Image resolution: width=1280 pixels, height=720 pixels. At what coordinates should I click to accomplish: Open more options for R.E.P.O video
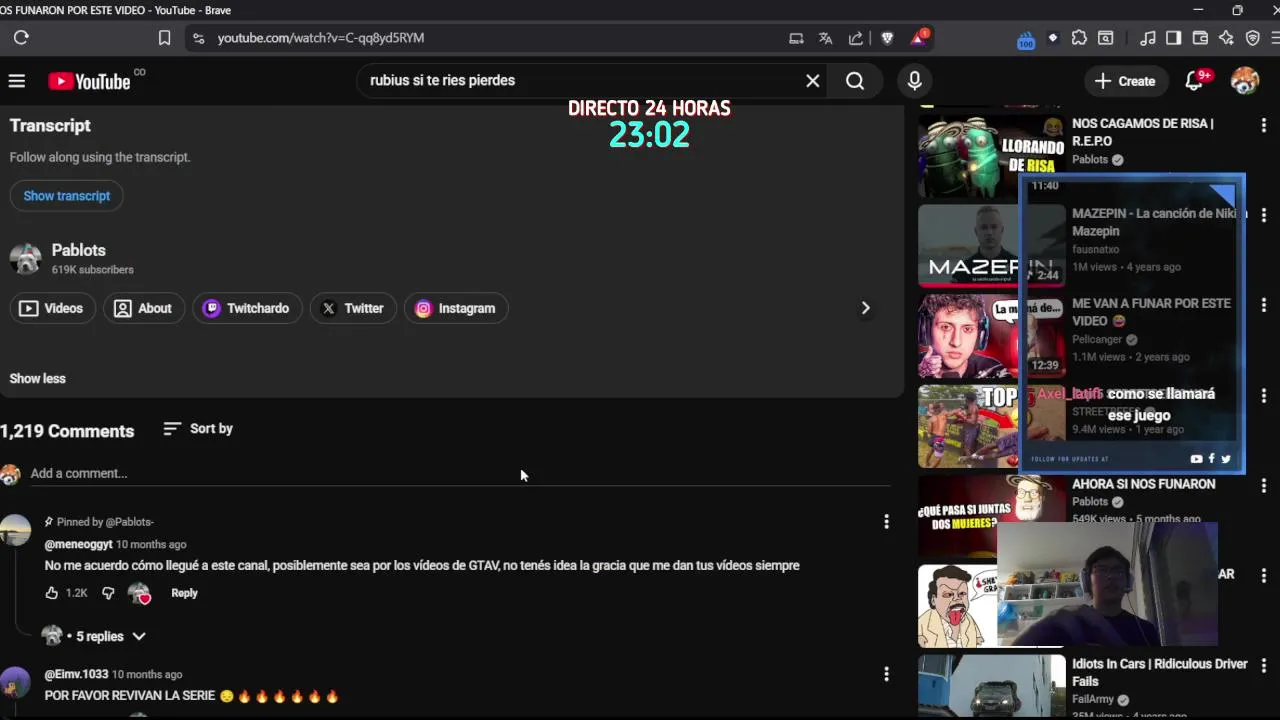pos(1264,125)
